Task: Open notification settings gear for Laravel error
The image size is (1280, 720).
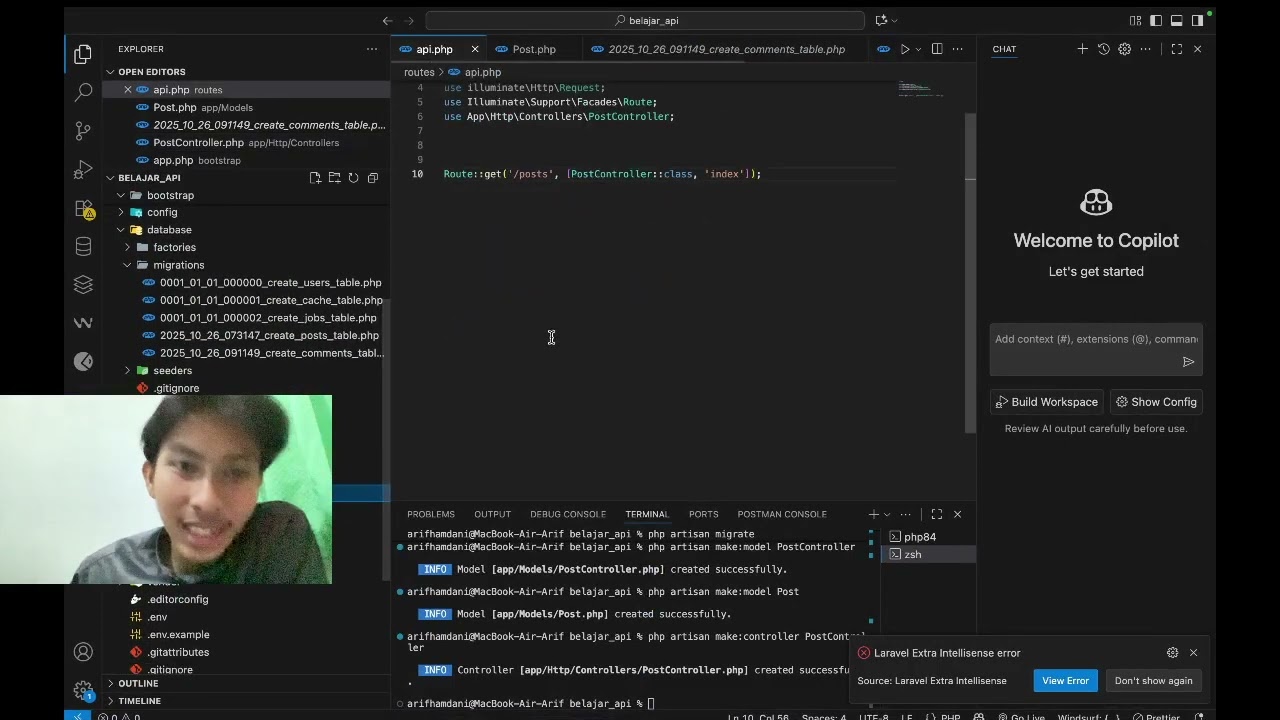Action: click(1172, 653)
